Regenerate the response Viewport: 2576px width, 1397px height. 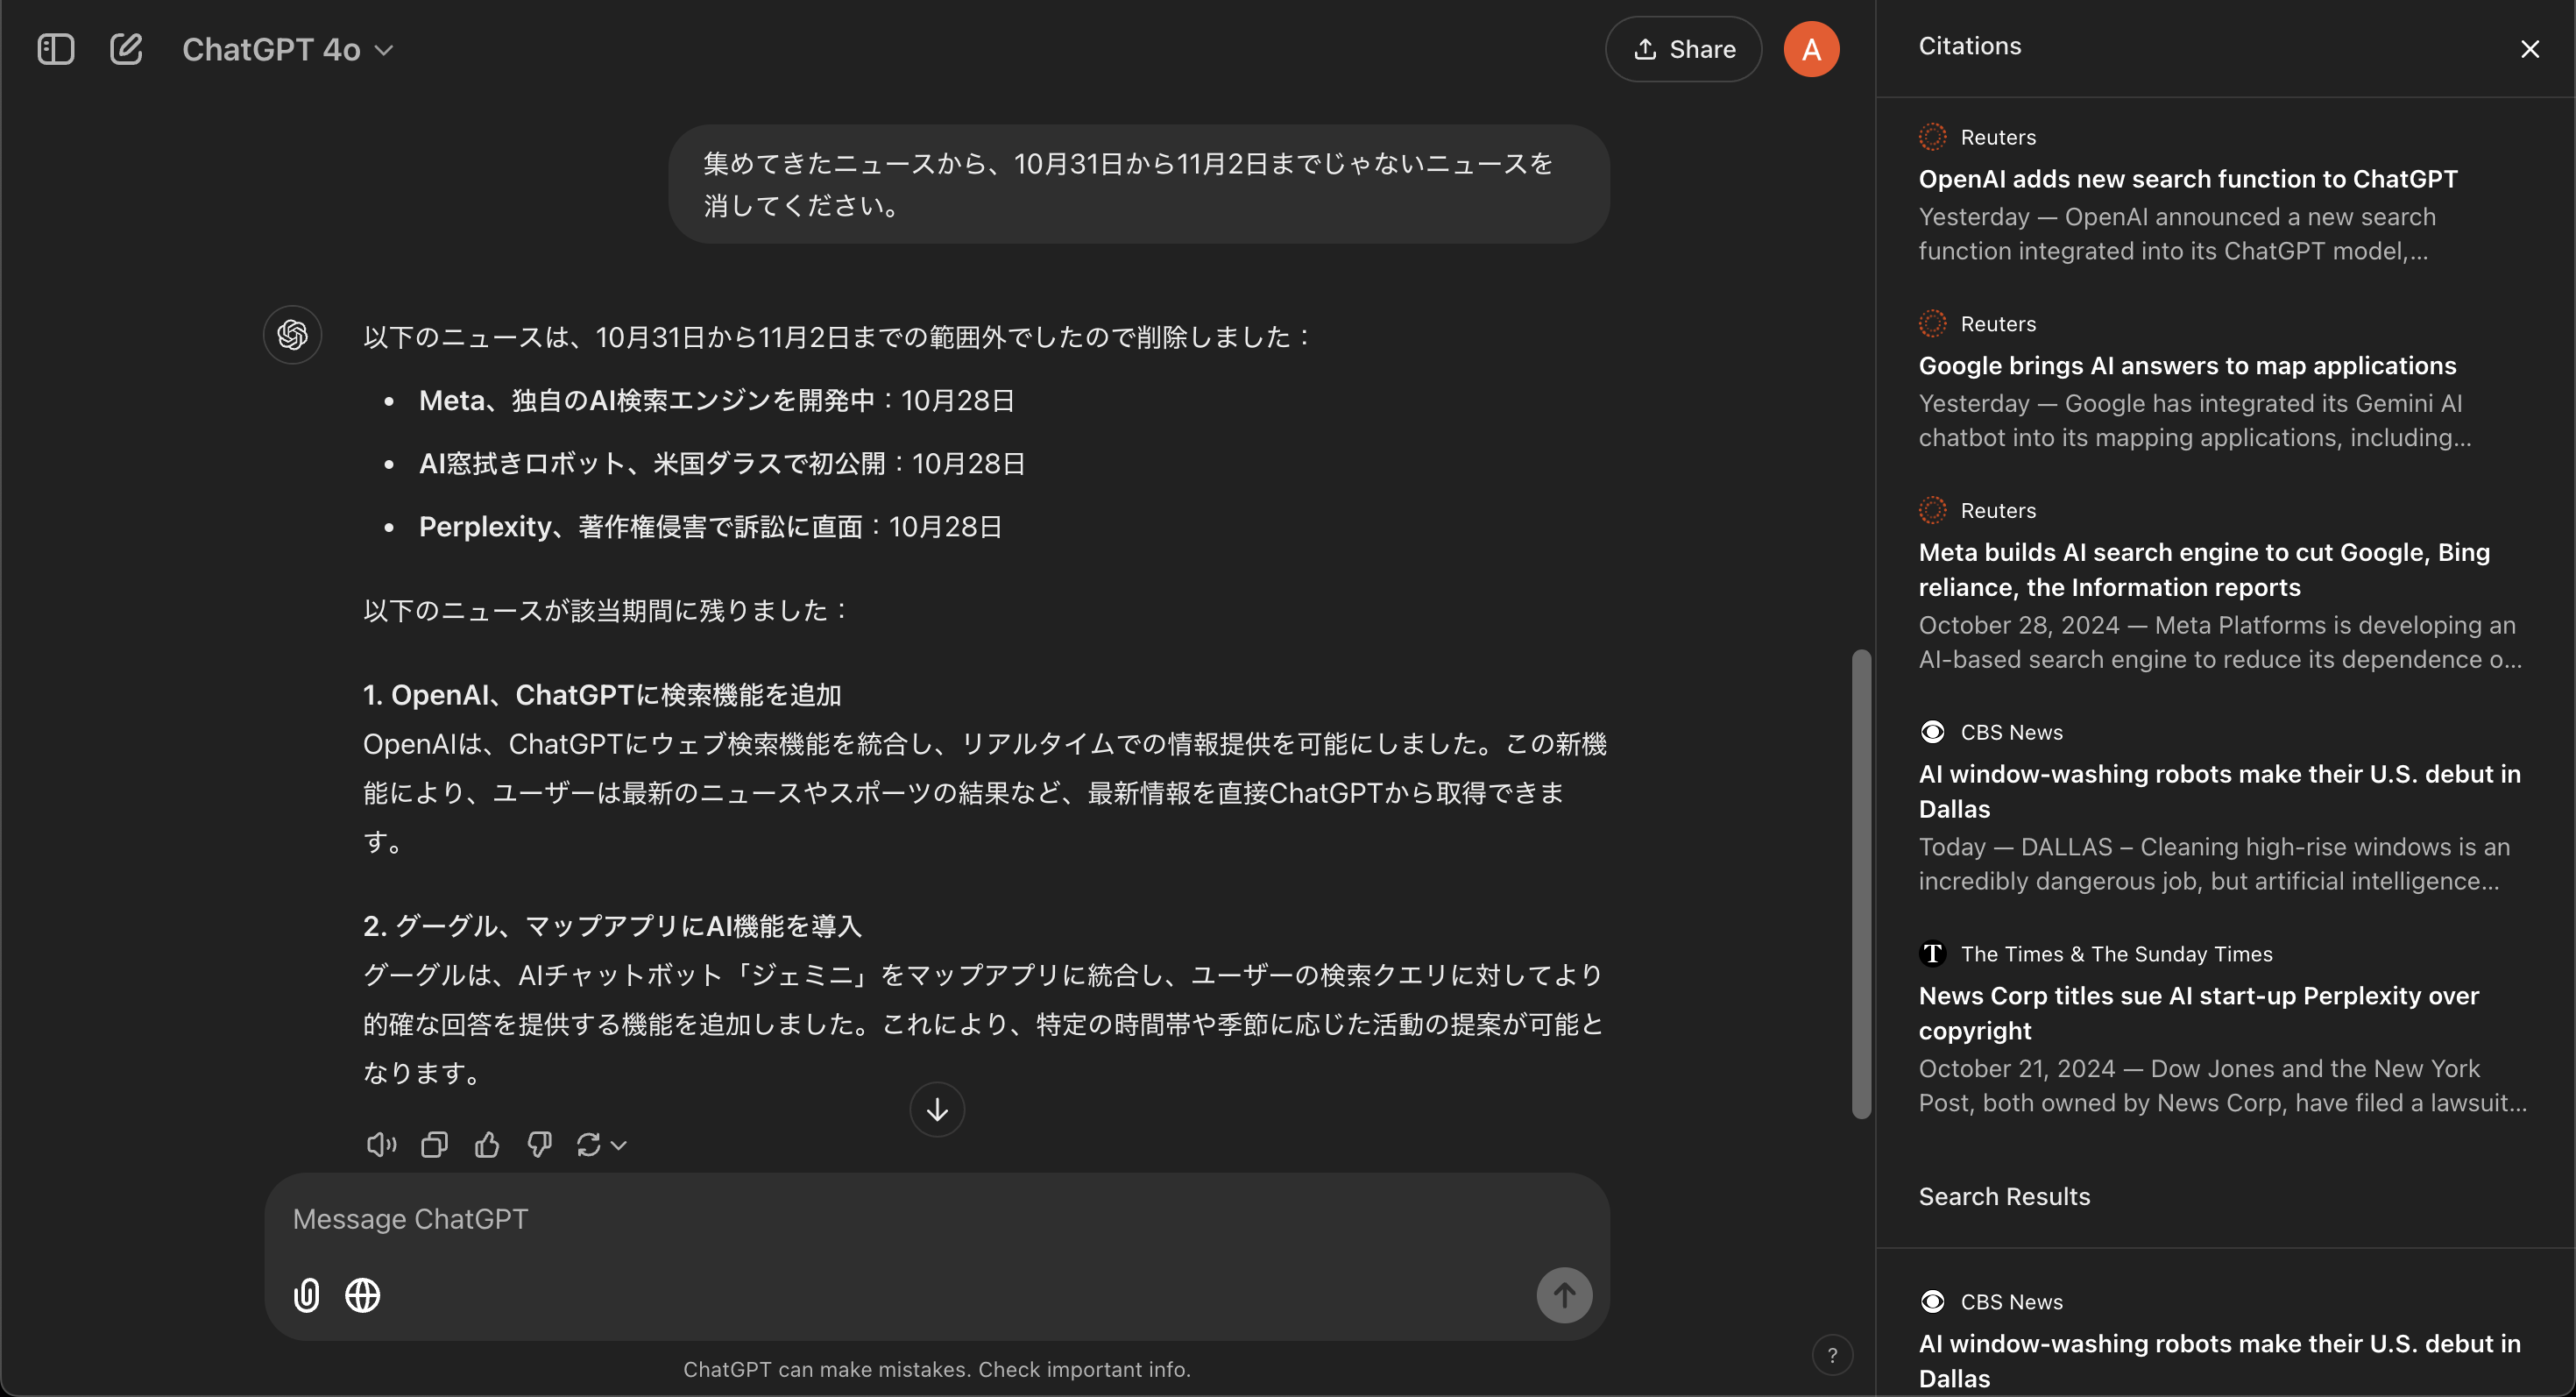coord(590,1144)
